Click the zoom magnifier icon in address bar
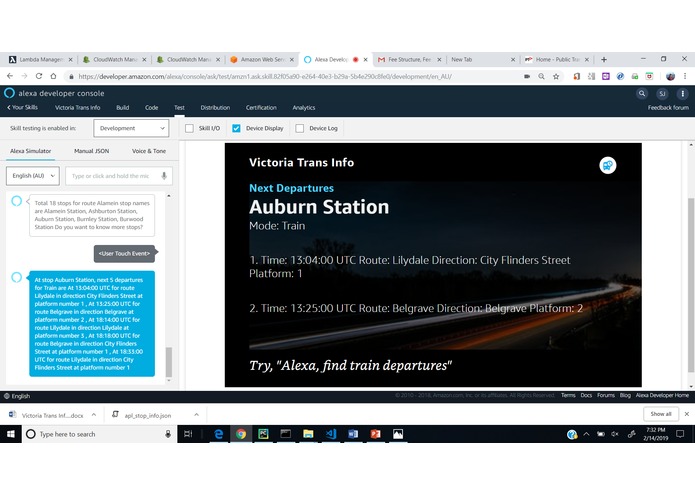Image resolution: width=695 pixels, height=494 pixels. 541,76
